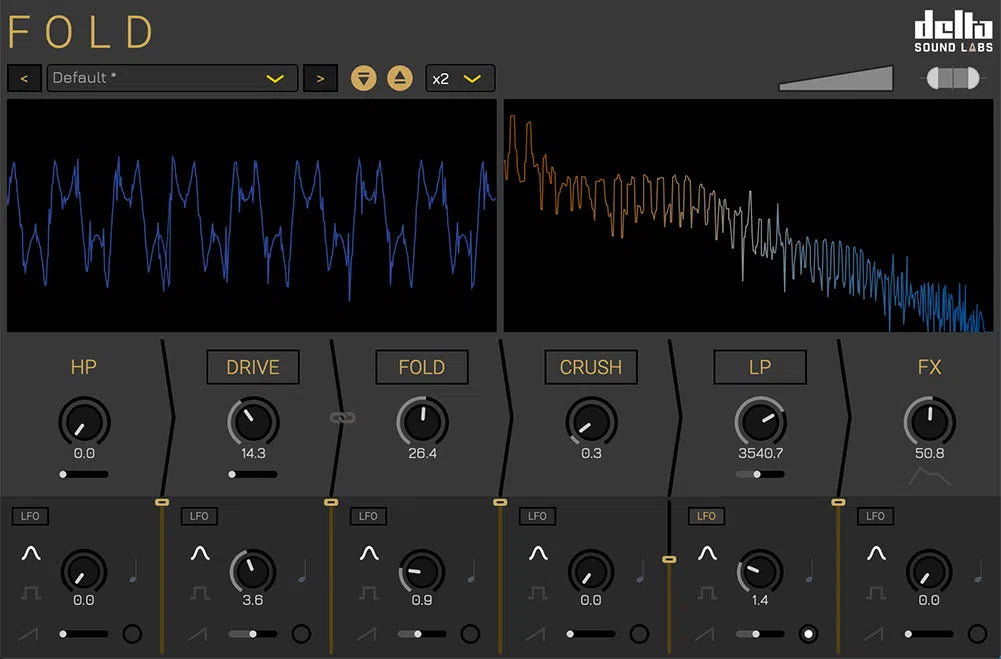Image resolution: width=1001 pixels, height=659 pixels.
Task: Select the ramp LFO shape in the CRUSH section
Action: (537, 633)
